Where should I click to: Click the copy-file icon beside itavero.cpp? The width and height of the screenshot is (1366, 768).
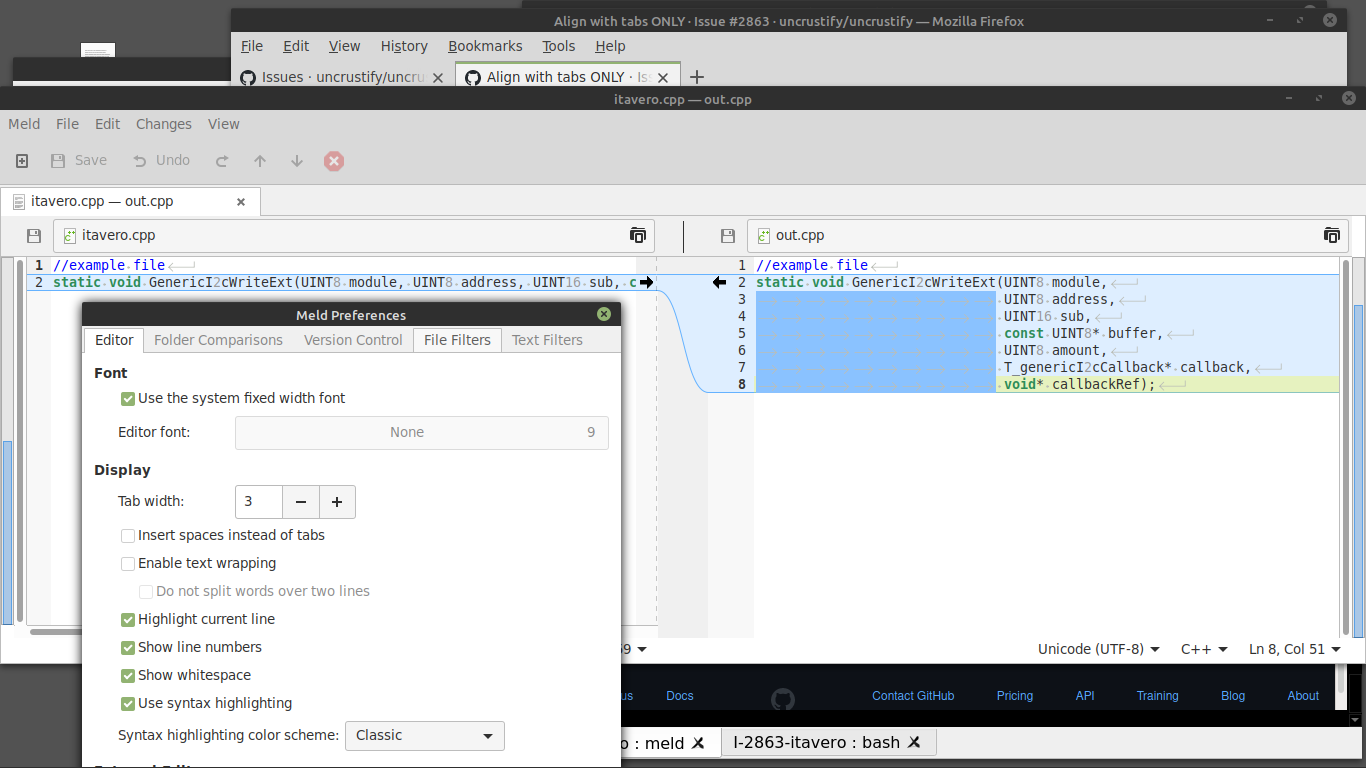click(x=638, y=235)
